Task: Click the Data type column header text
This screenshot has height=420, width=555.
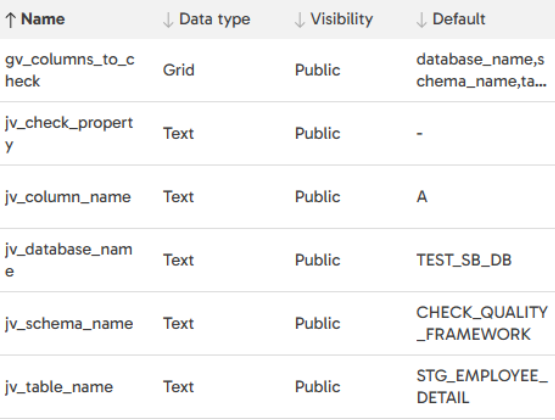Action: click(214, 19)
